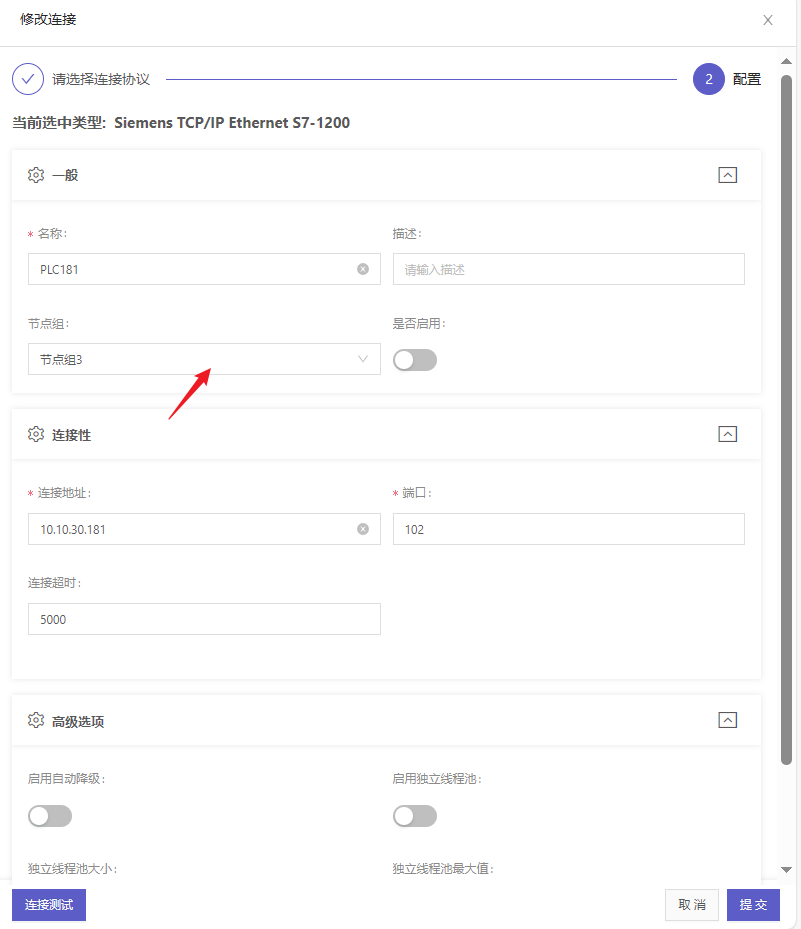
Task: Open the 节点组 dropdown showing 节点组3
Action: 204,359
